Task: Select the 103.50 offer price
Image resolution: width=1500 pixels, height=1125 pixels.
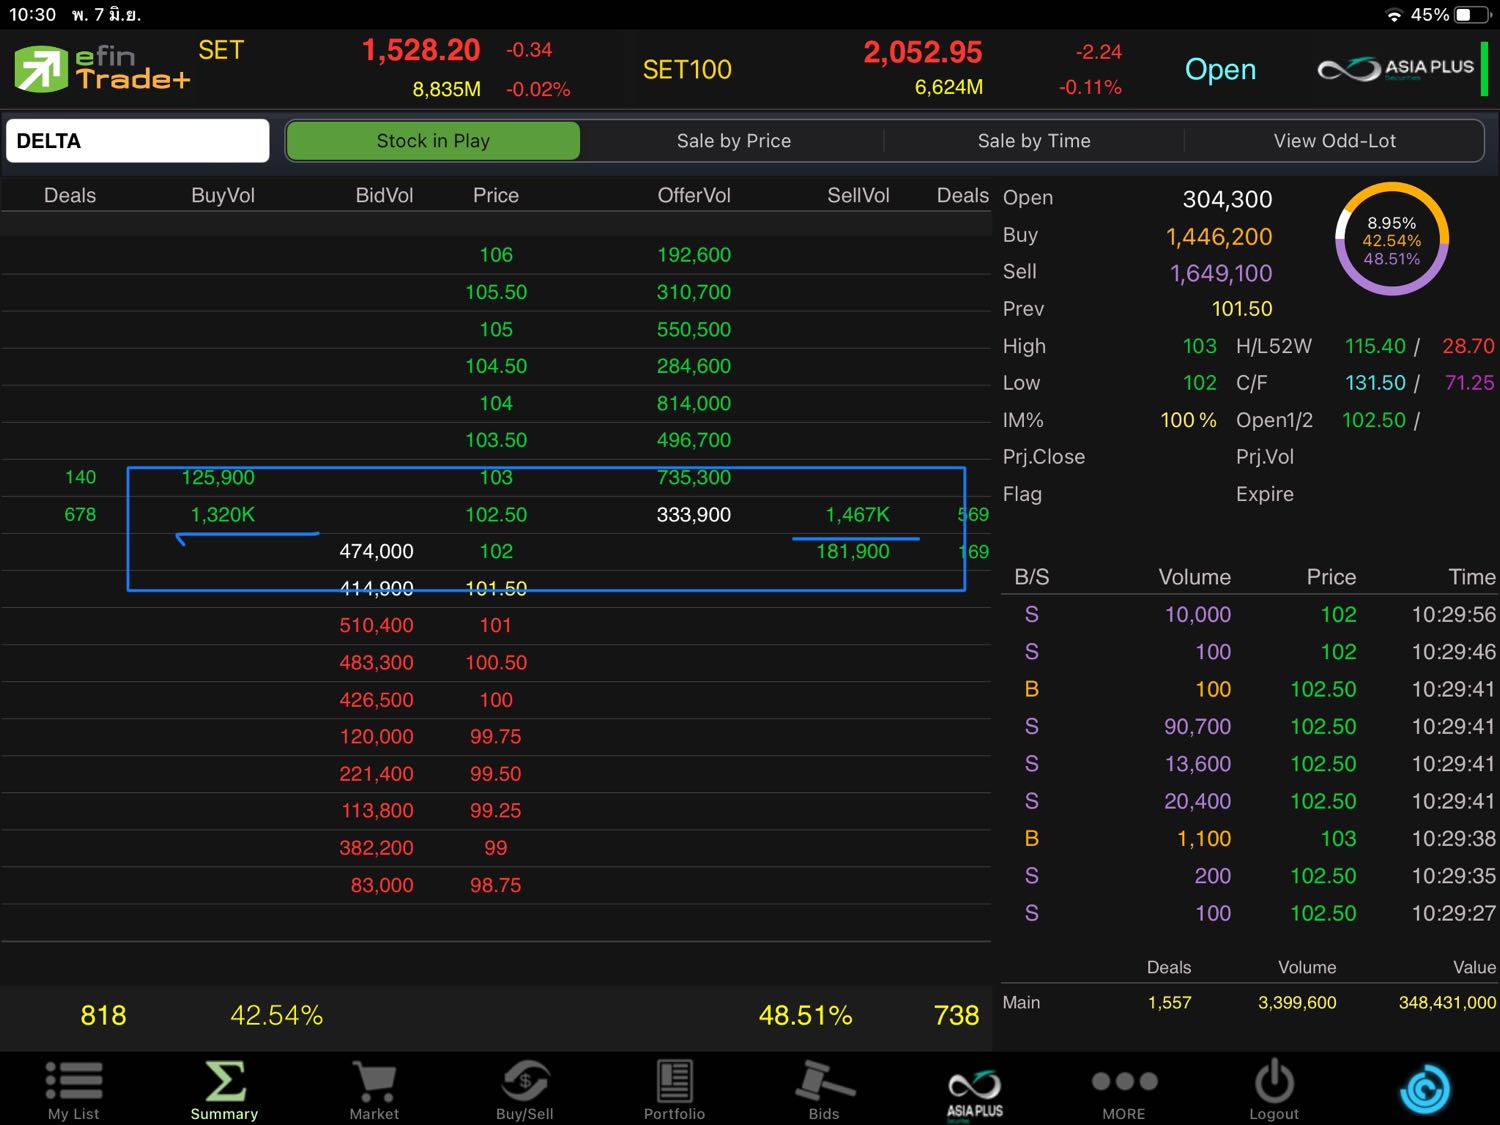Action: (x=496, y=440)
